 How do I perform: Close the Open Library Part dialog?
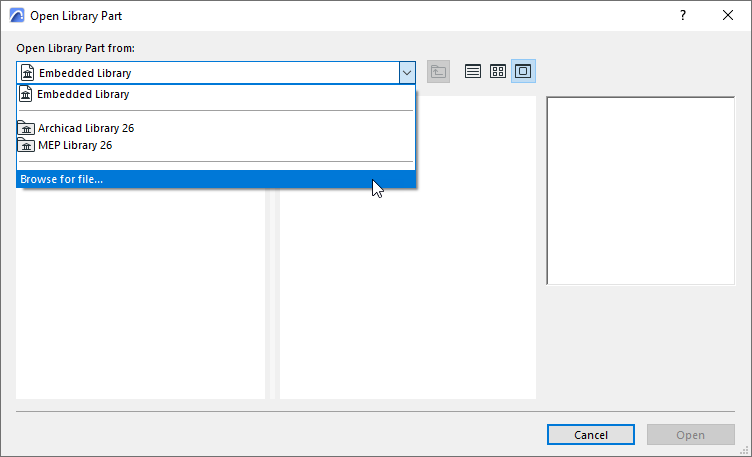pos(727,16)
